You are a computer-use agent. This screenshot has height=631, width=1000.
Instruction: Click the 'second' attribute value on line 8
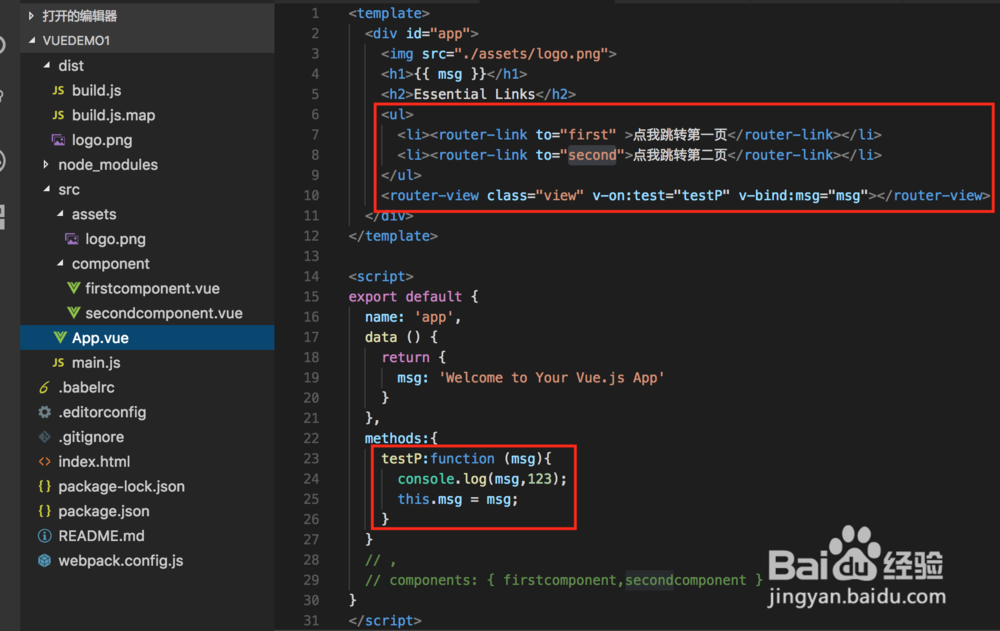[x=592, y=155]
